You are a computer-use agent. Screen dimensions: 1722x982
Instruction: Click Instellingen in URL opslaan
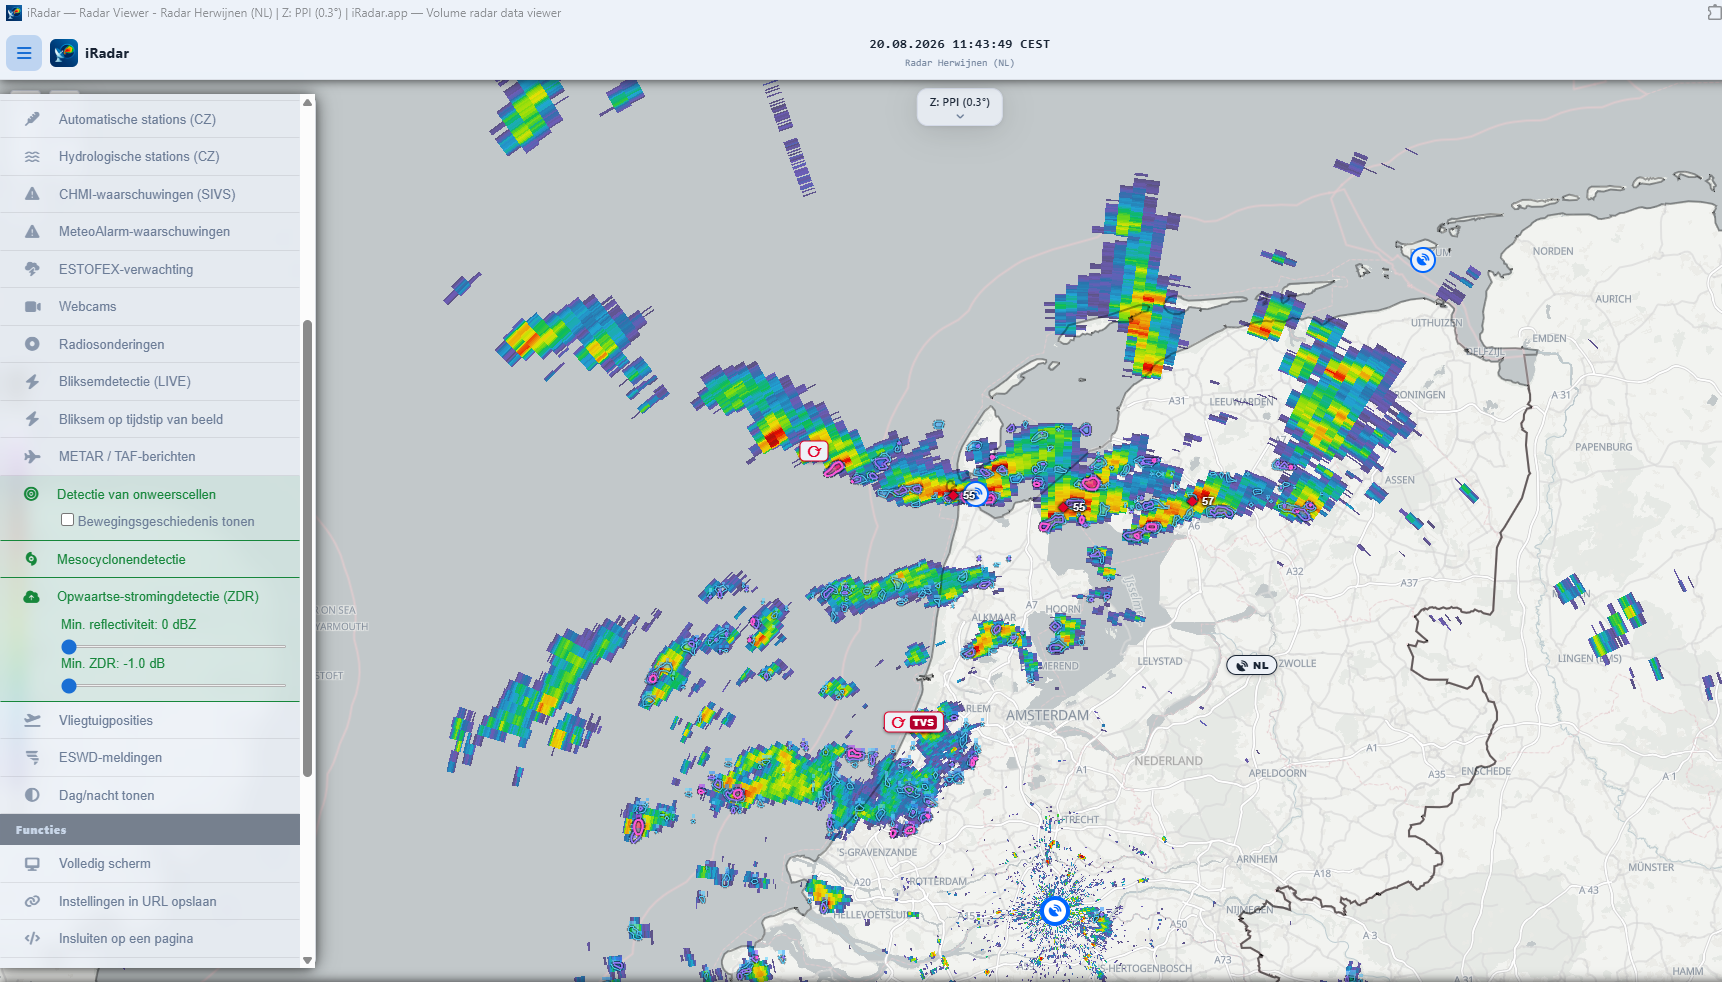[150, 901]
